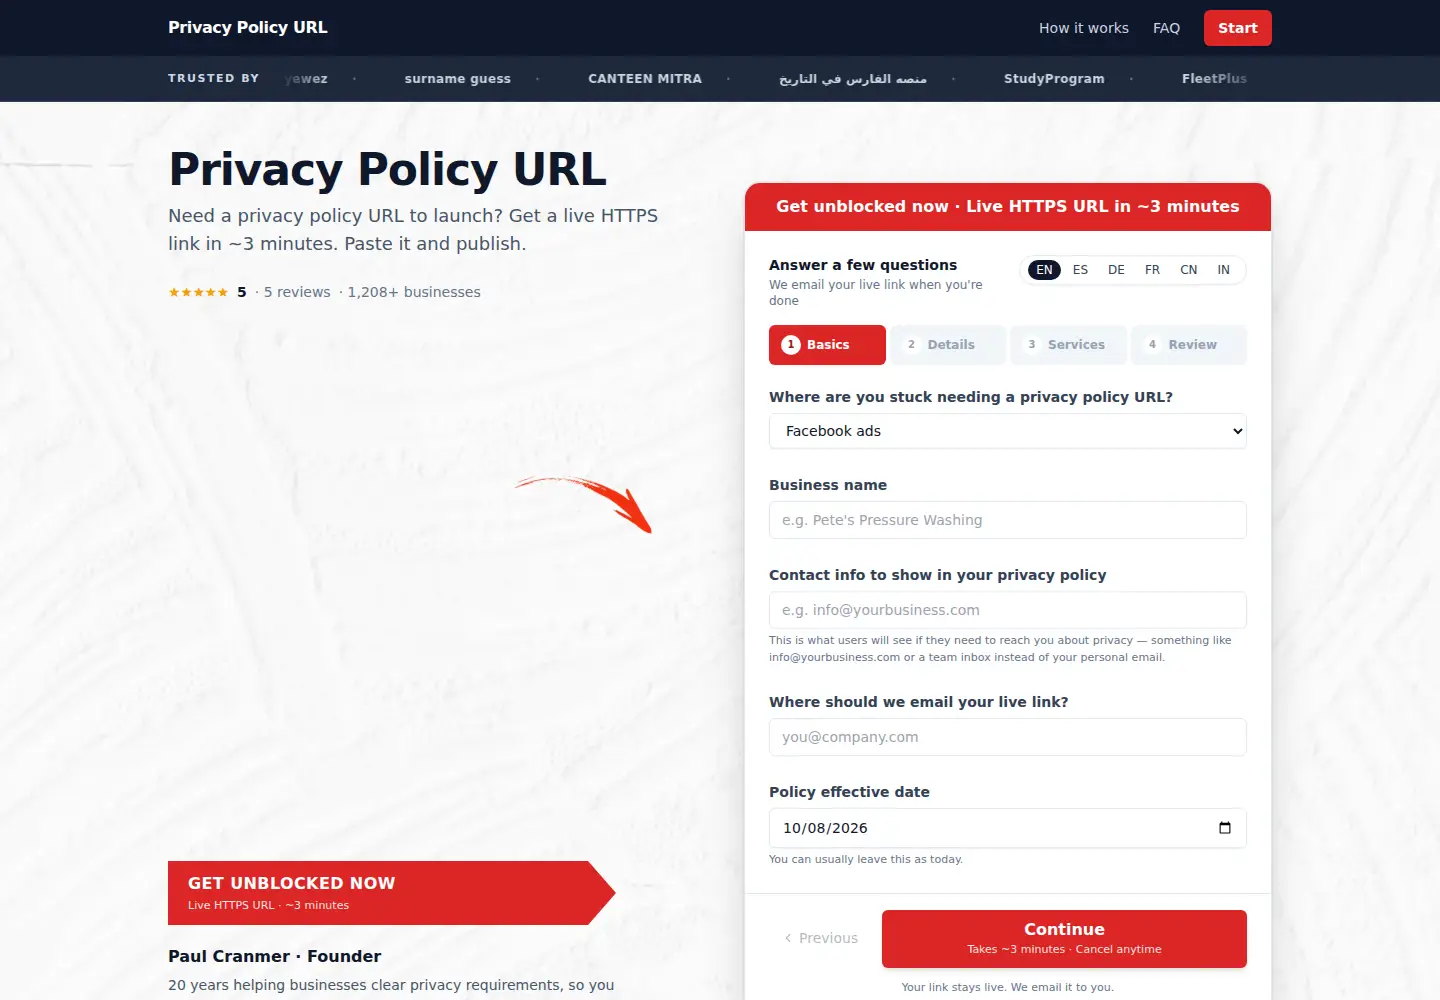Click 'You can usually leave this as today' hint
The width and height of the screenshot is (1440, 1000).
click(866, 859)
